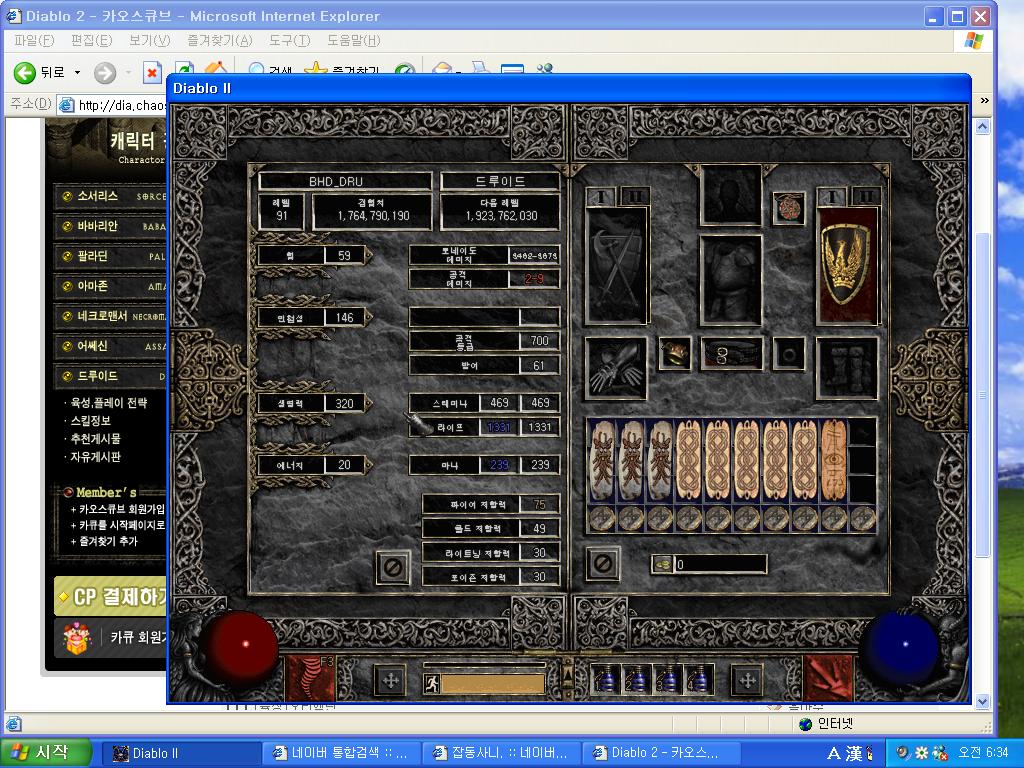Screen dimensions: 1024x768
Task: Close the inventory panel button
Action: click(603, 563)
